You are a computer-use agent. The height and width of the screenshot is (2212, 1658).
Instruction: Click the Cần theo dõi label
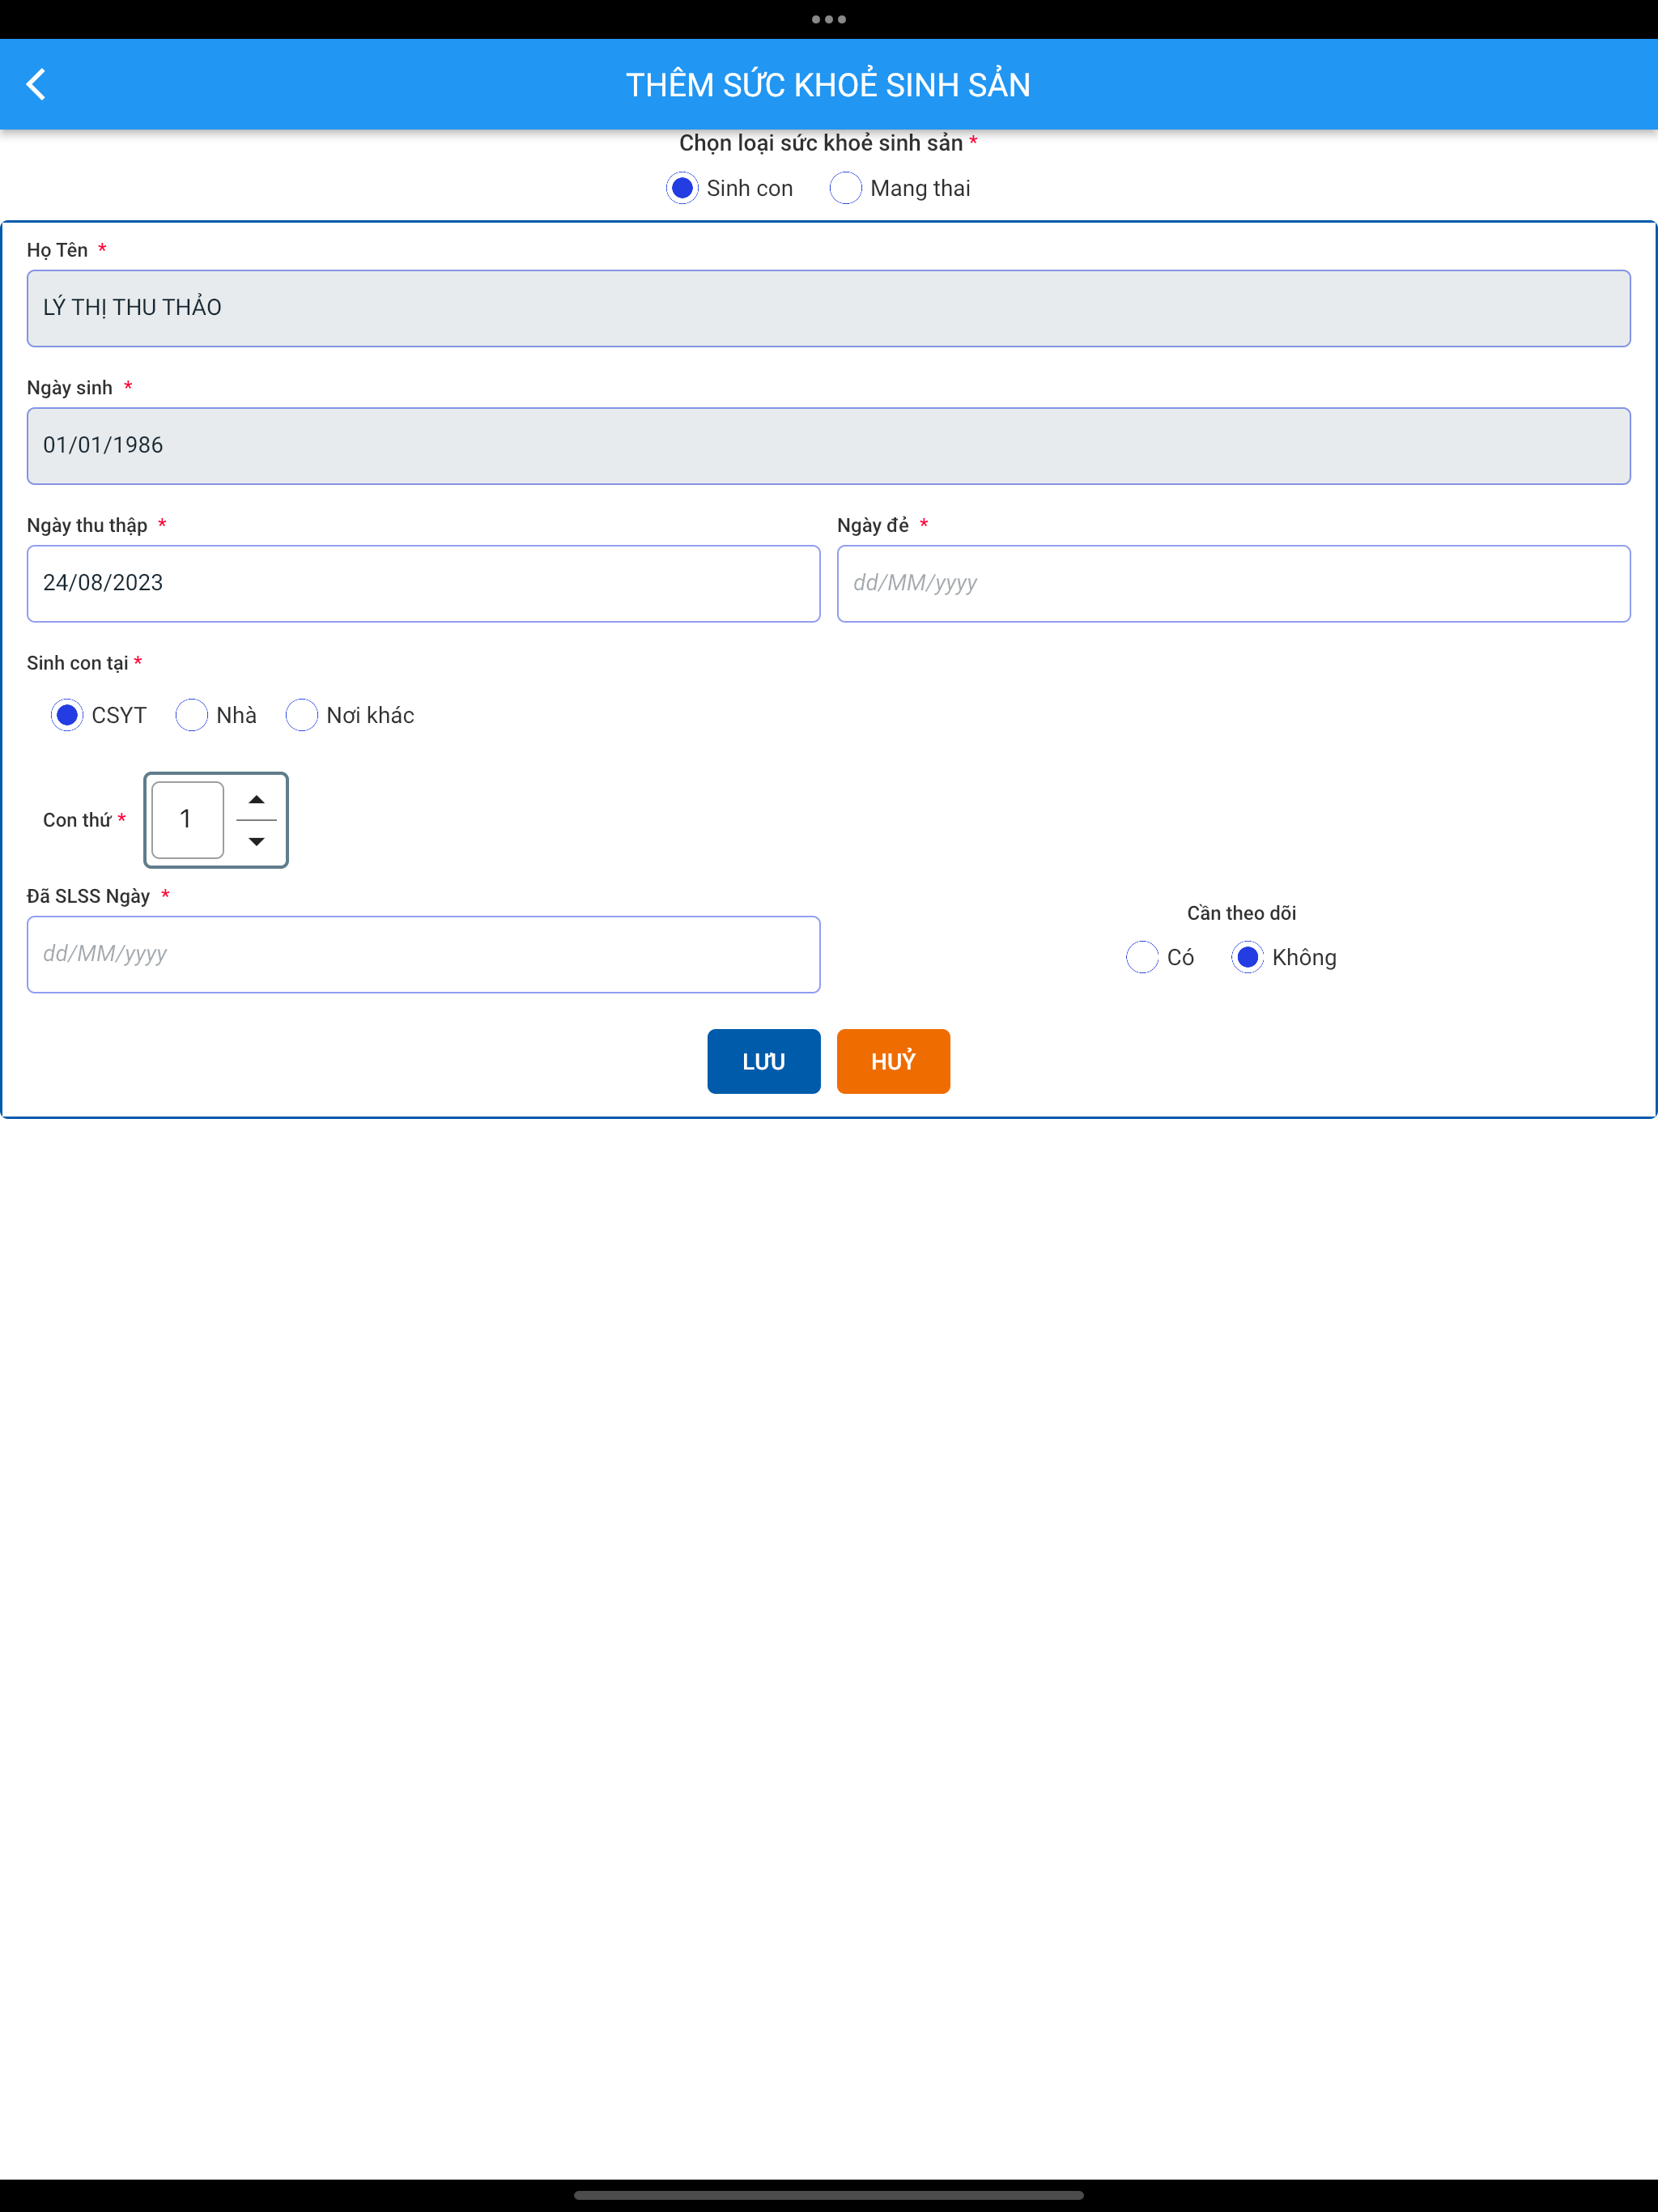pos(1241,913)
